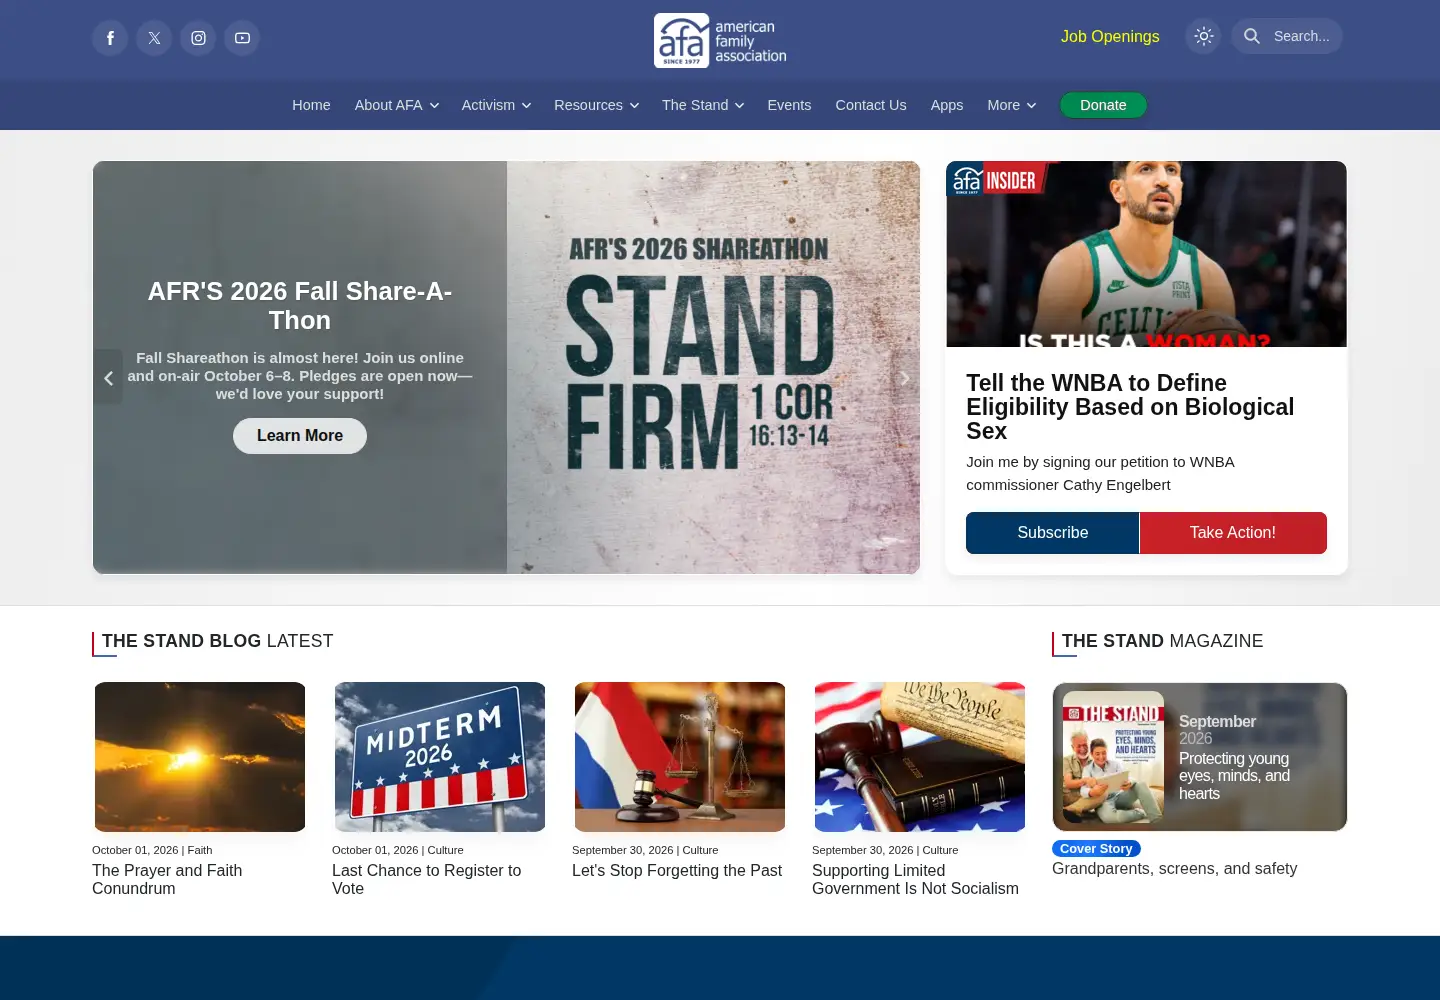This screenshot has height=1000, width=1440.
Task: Open the AFA Facebook page icon
Action: coord(110,38)
